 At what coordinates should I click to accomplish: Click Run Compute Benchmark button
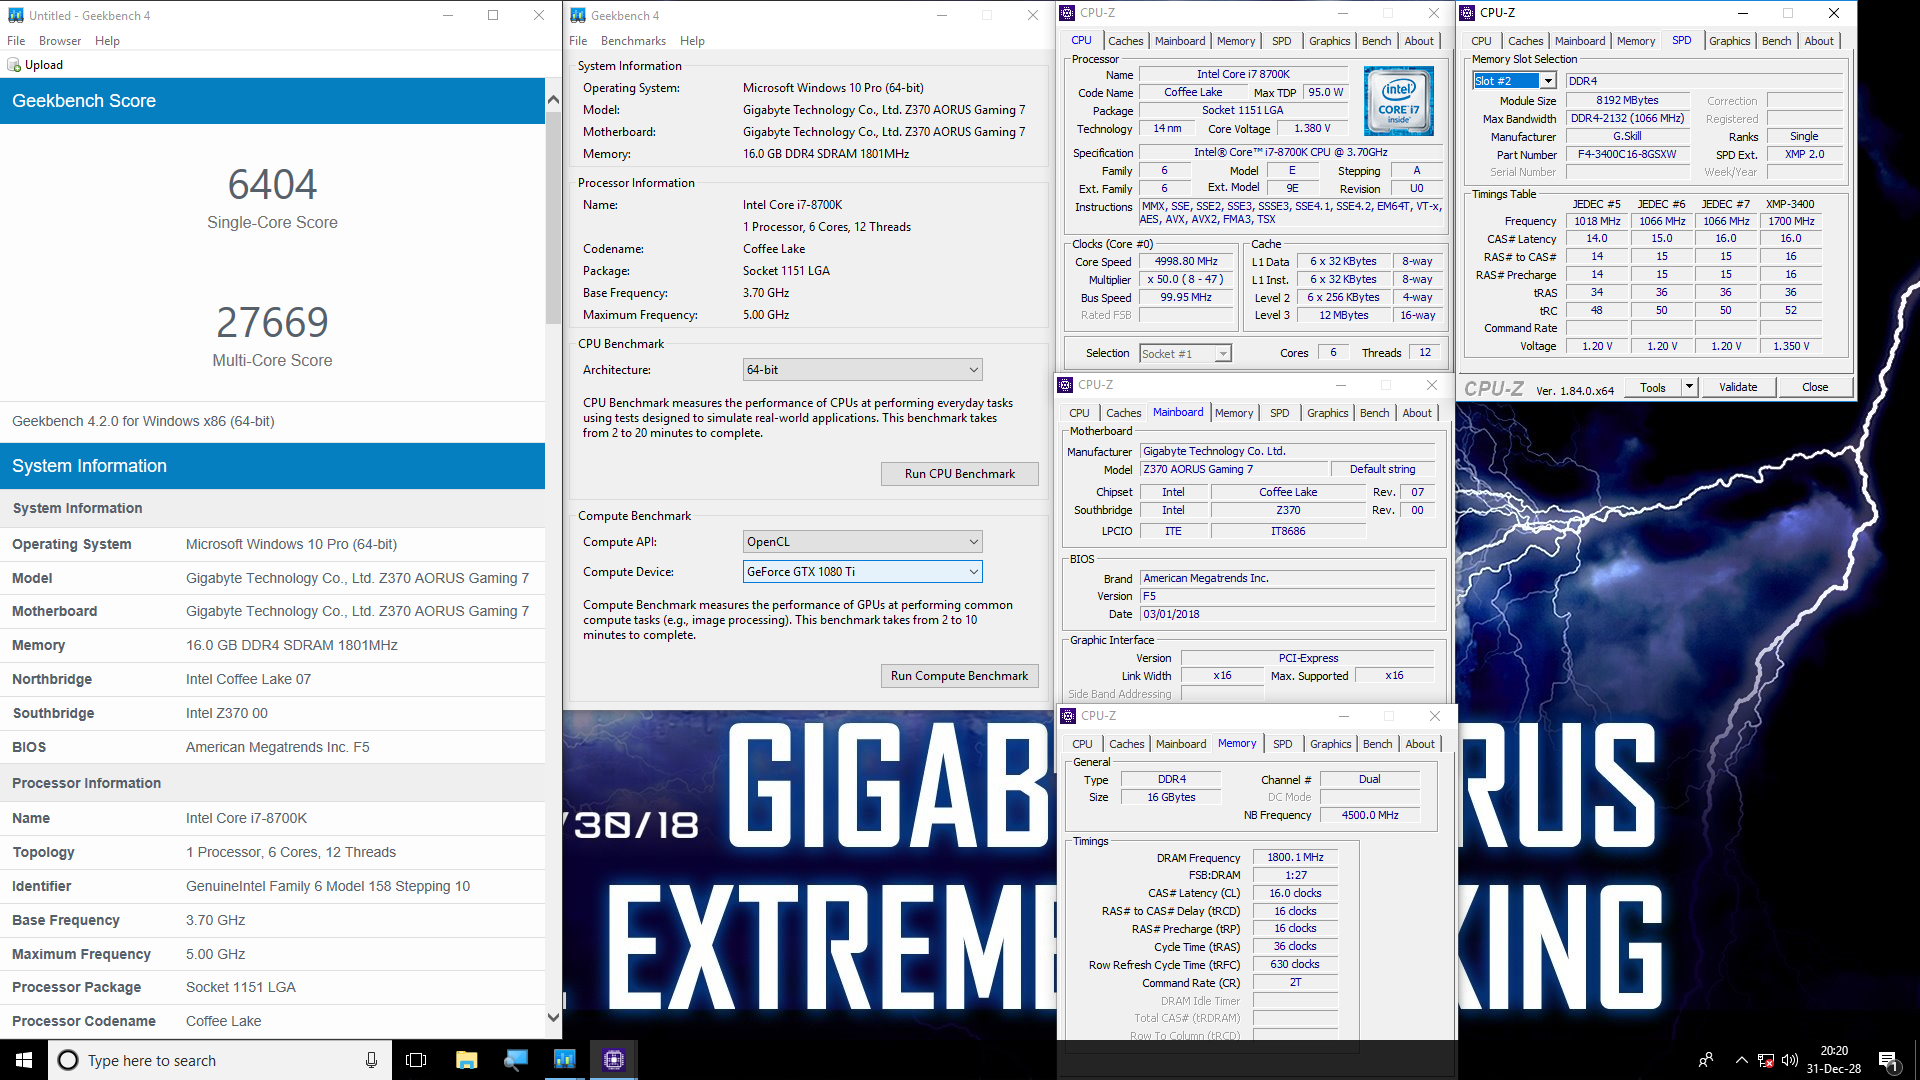tap(959, 676)
